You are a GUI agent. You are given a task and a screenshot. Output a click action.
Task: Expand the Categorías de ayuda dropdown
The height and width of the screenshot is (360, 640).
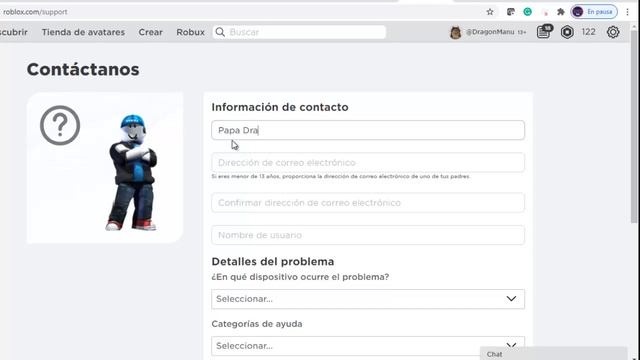pyautogui.click(x=368, y=346)
